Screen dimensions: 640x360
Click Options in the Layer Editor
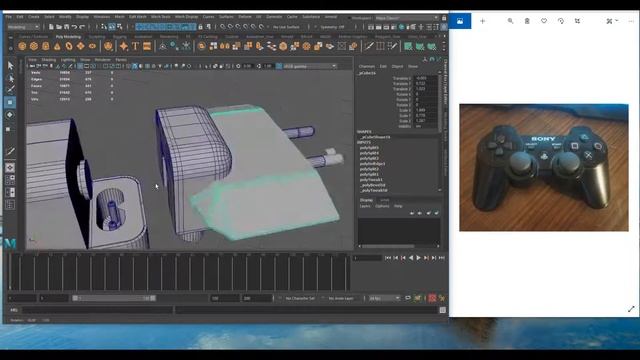(x=382, y=206)
